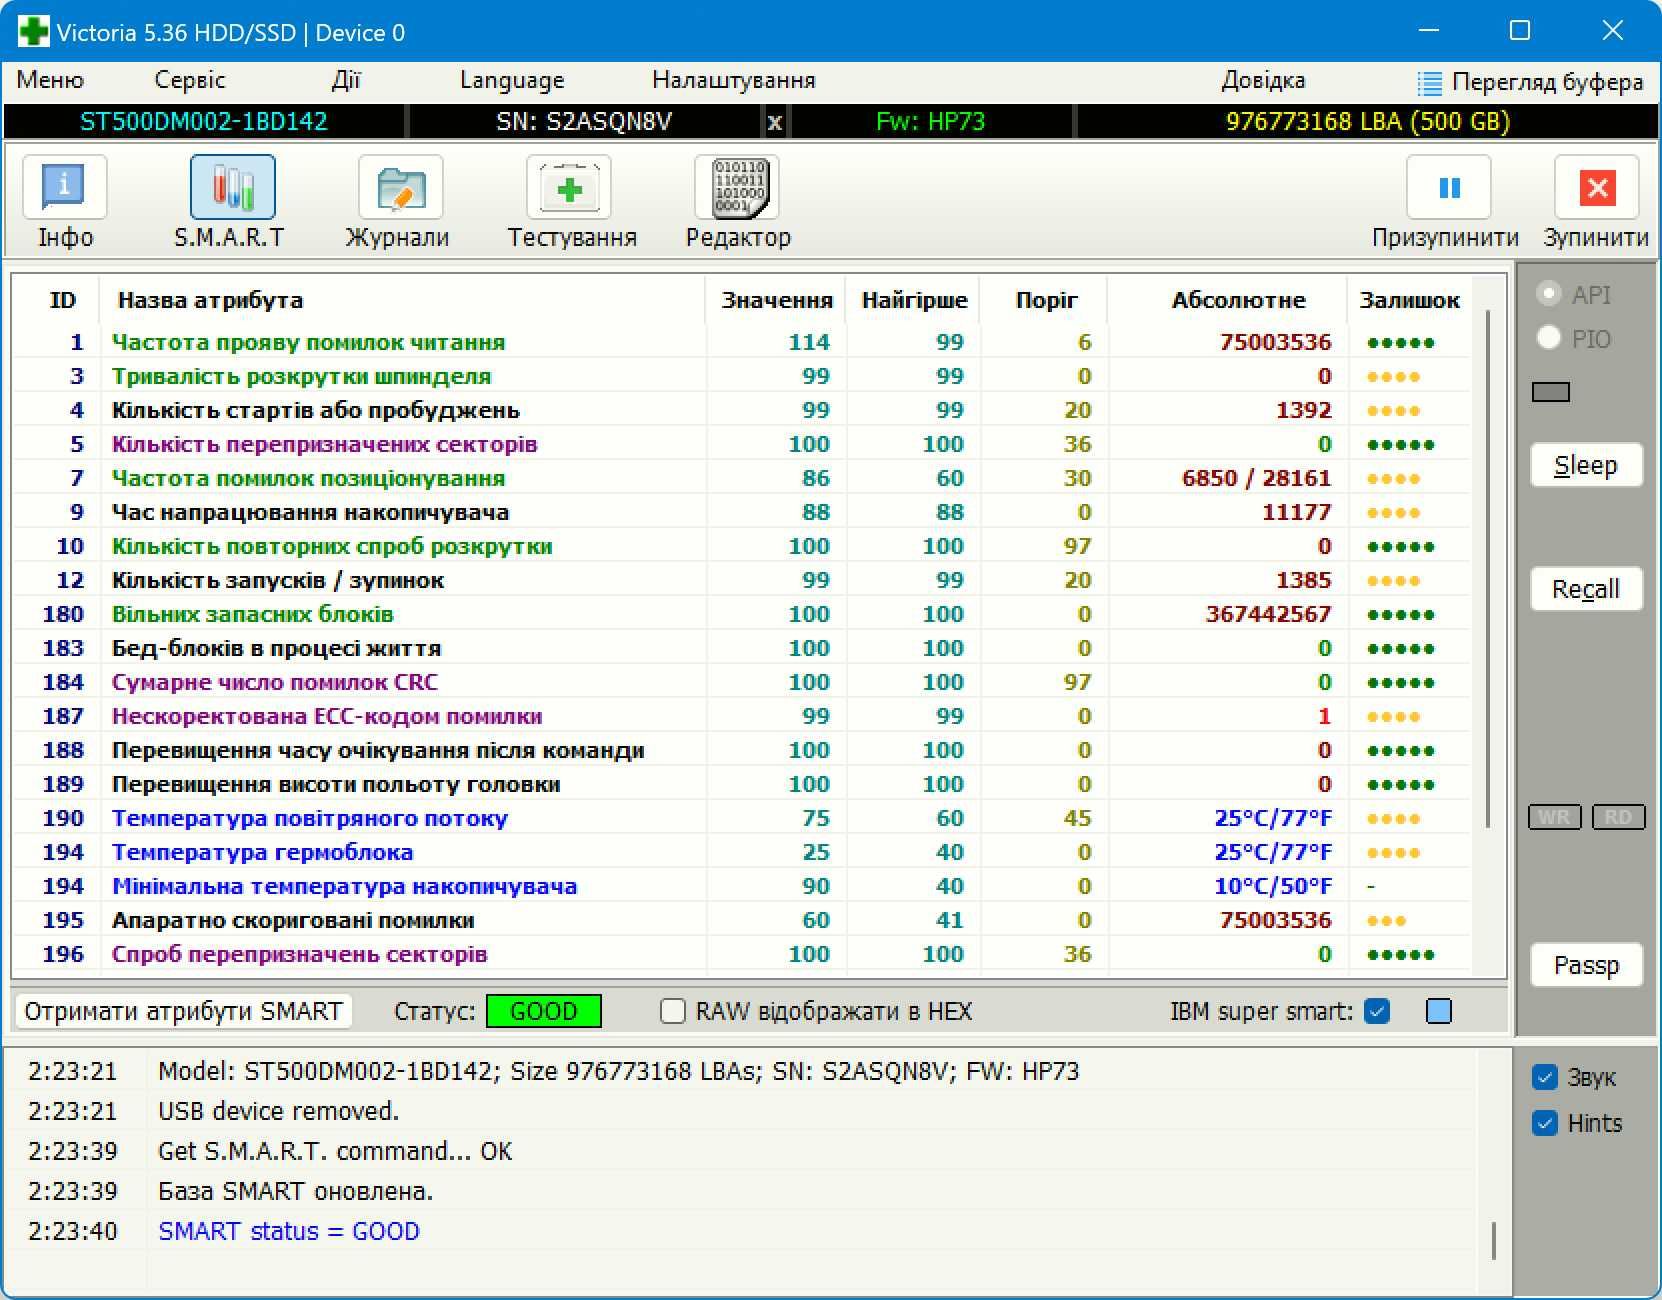1662x1300 pixels.
Task: Select row Частота прояву помилок читання
Action: pos(741,342)
